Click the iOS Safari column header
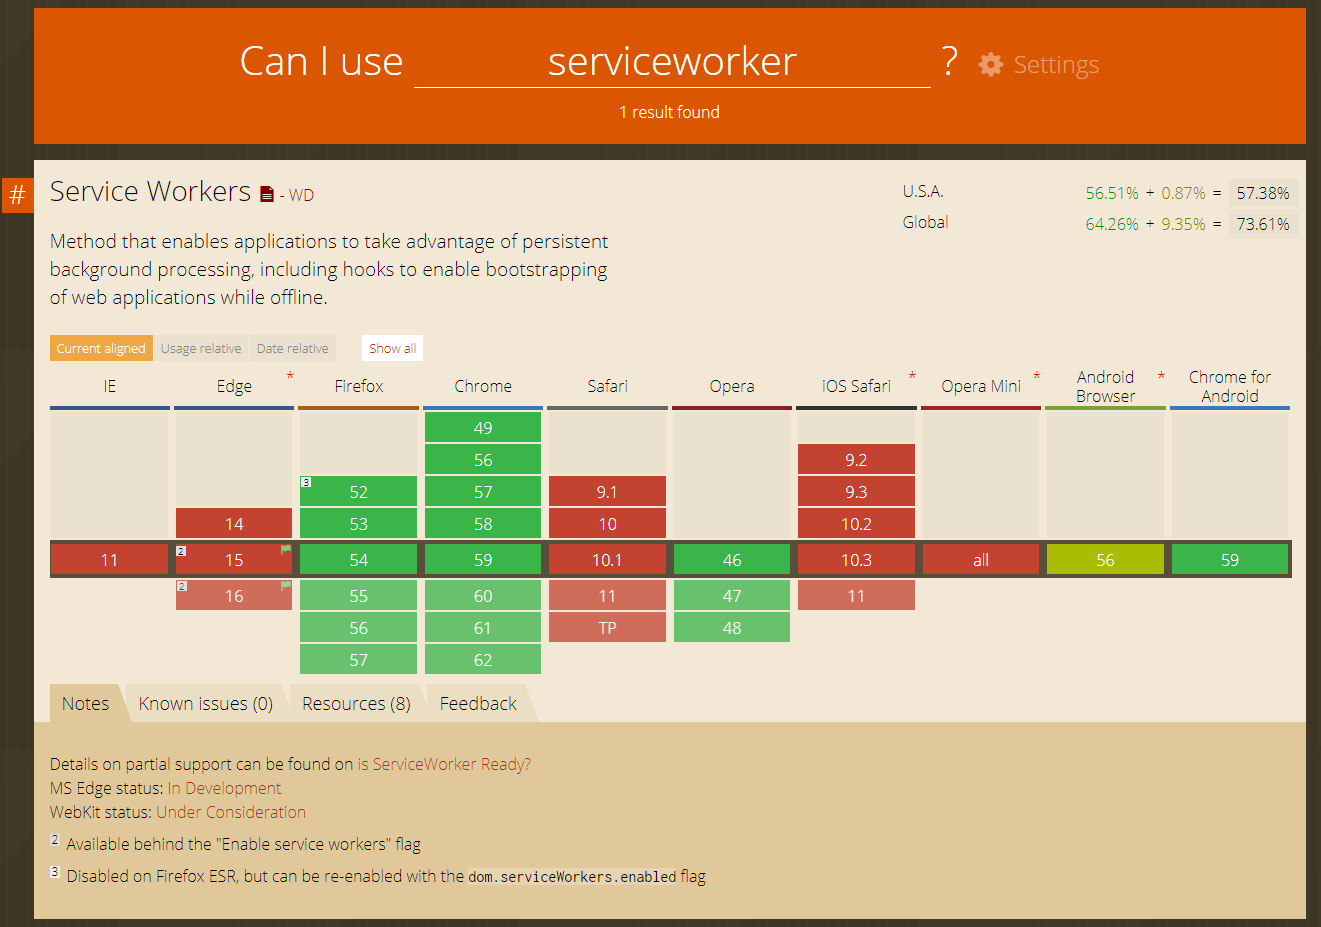 pos(856,386)
